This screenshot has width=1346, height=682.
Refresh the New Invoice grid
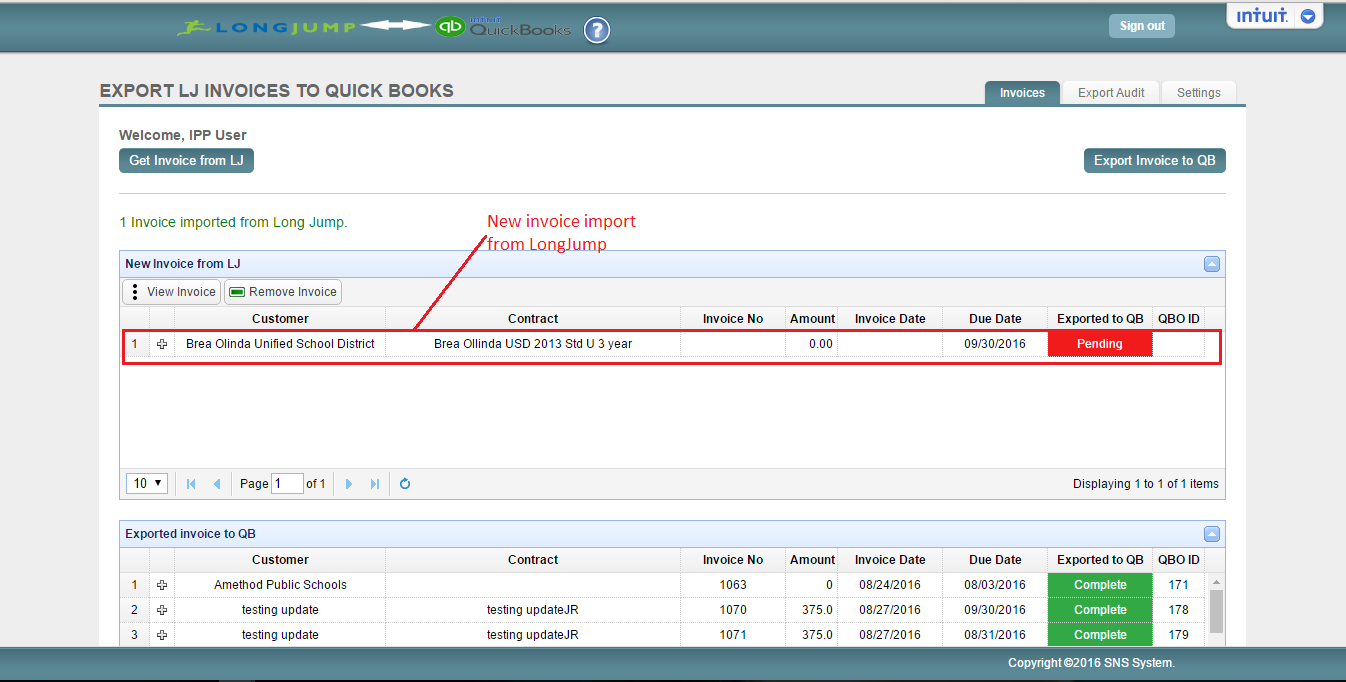(405, 484)
